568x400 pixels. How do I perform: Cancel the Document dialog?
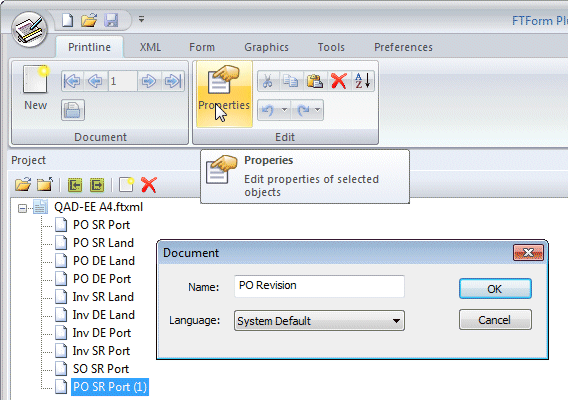495,320
